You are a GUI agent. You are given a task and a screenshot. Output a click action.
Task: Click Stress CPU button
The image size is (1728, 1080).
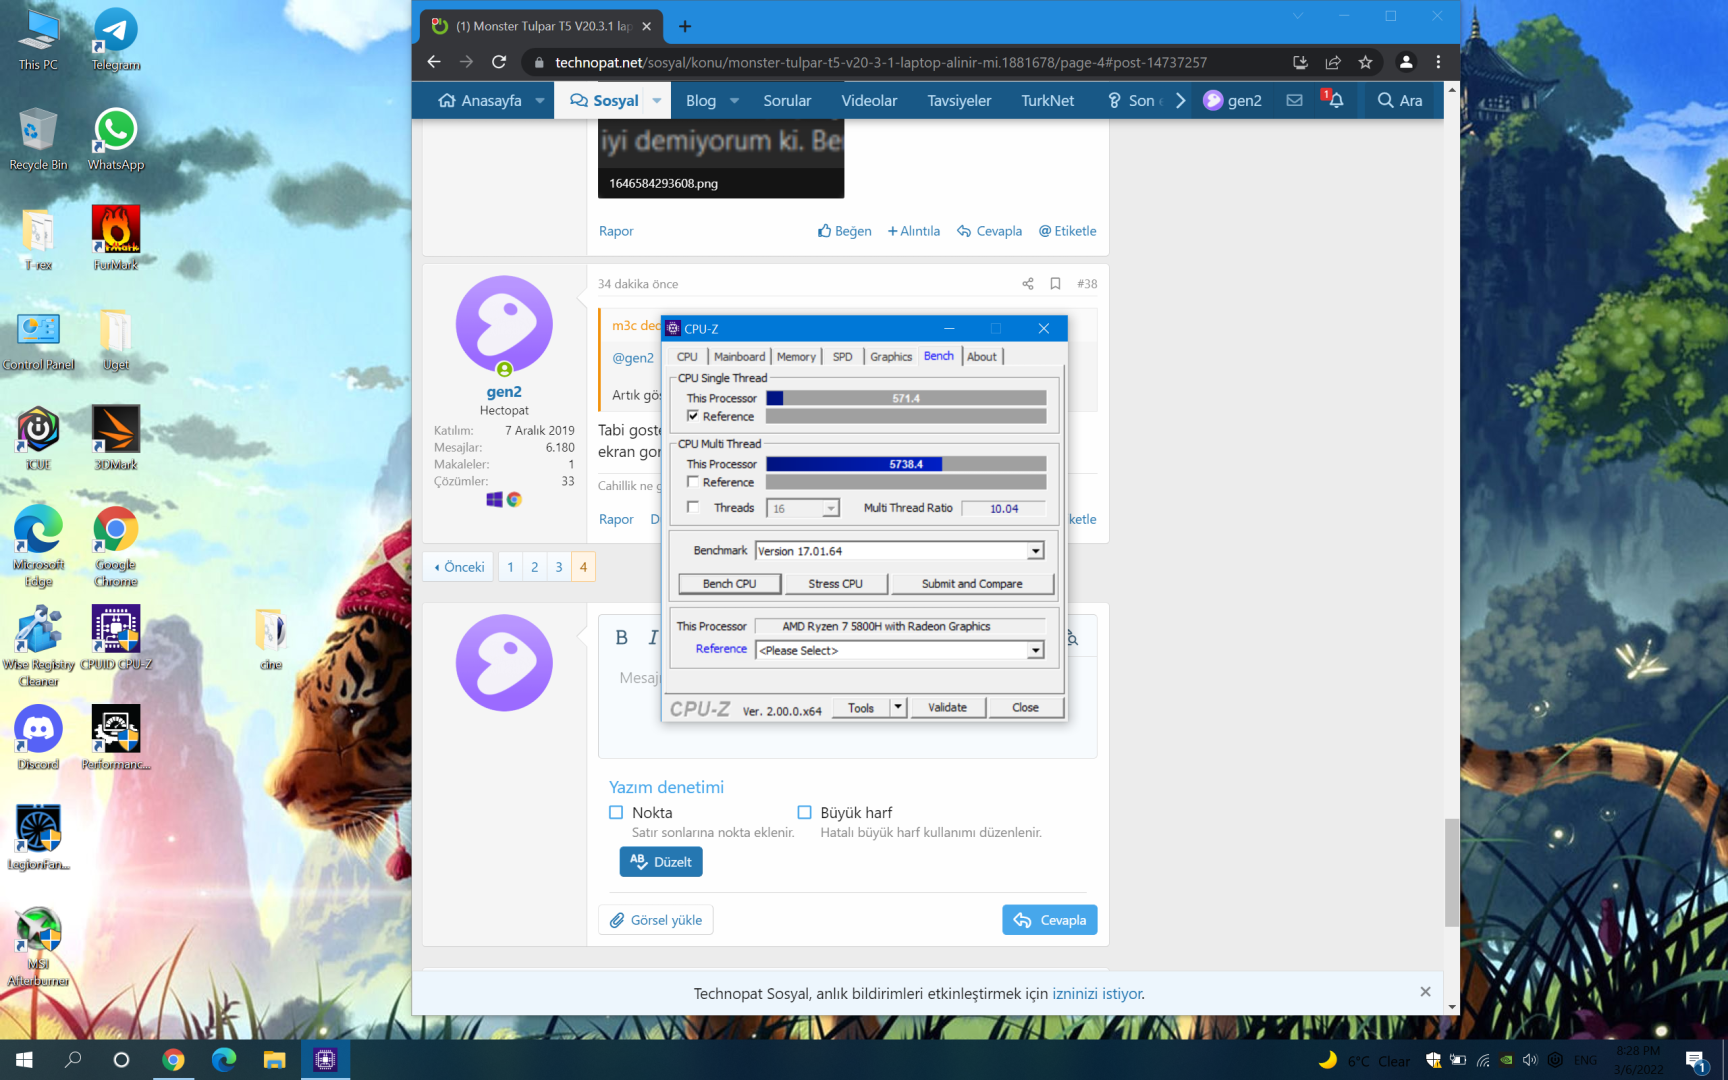click(835, 584)
